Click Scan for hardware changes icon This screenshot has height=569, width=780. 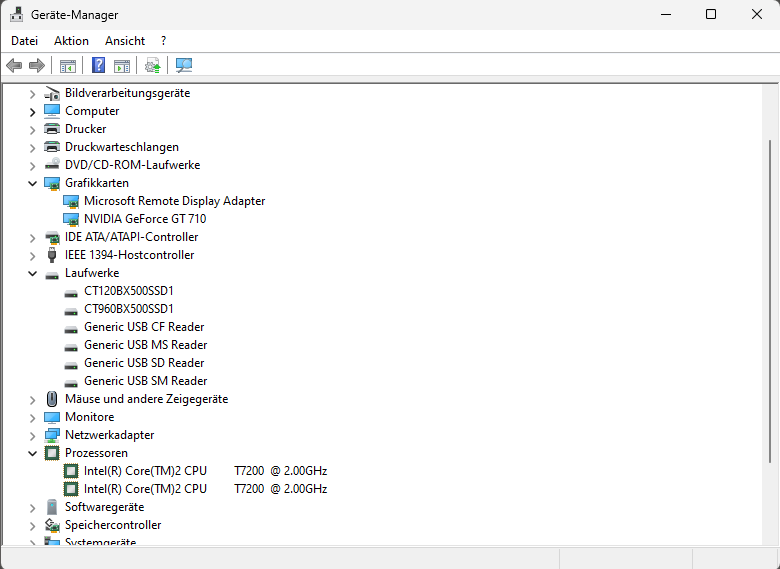(184, 65)
